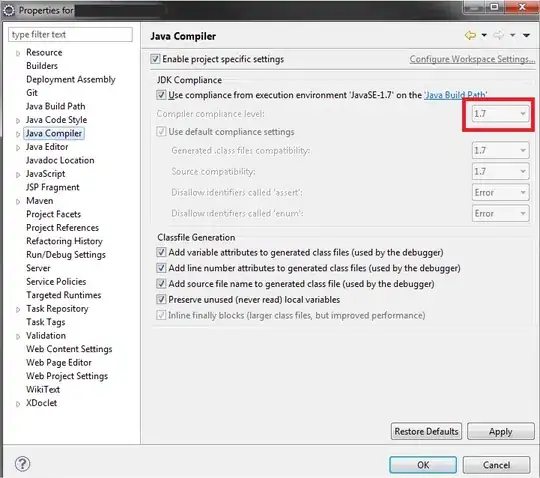This screenshot has height=478, width=540.
Task: Open the back history dropdown arrow
Action: 484,35
